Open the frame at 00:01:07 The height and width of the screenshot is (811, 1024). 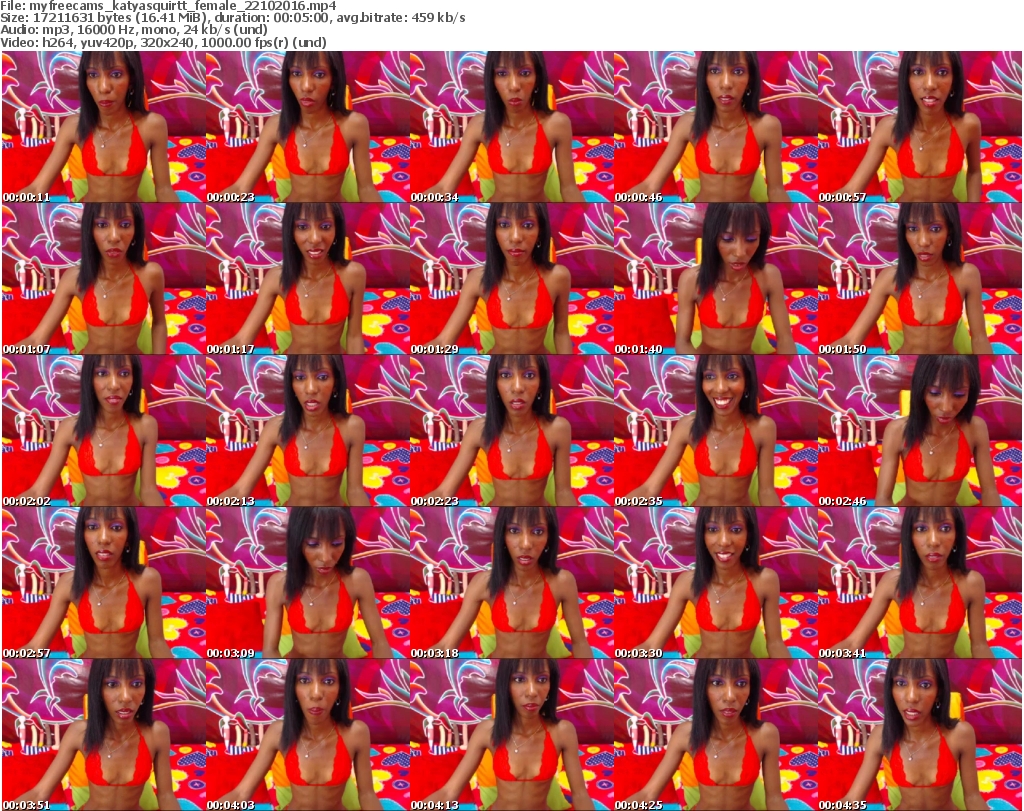tap(103, 279)
